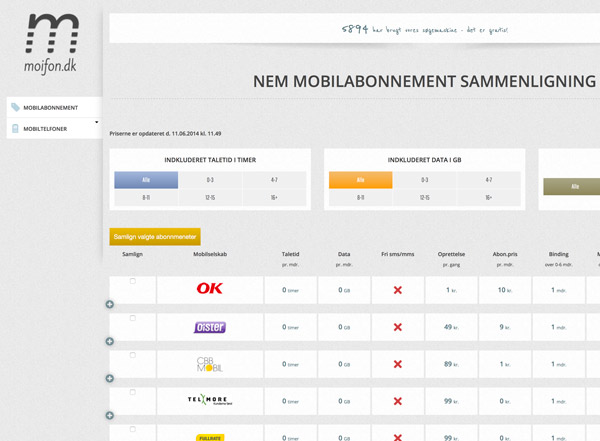Click the 9 kr. price in Oister row
This screenshot has height=441, width=600.
[505, 327]
